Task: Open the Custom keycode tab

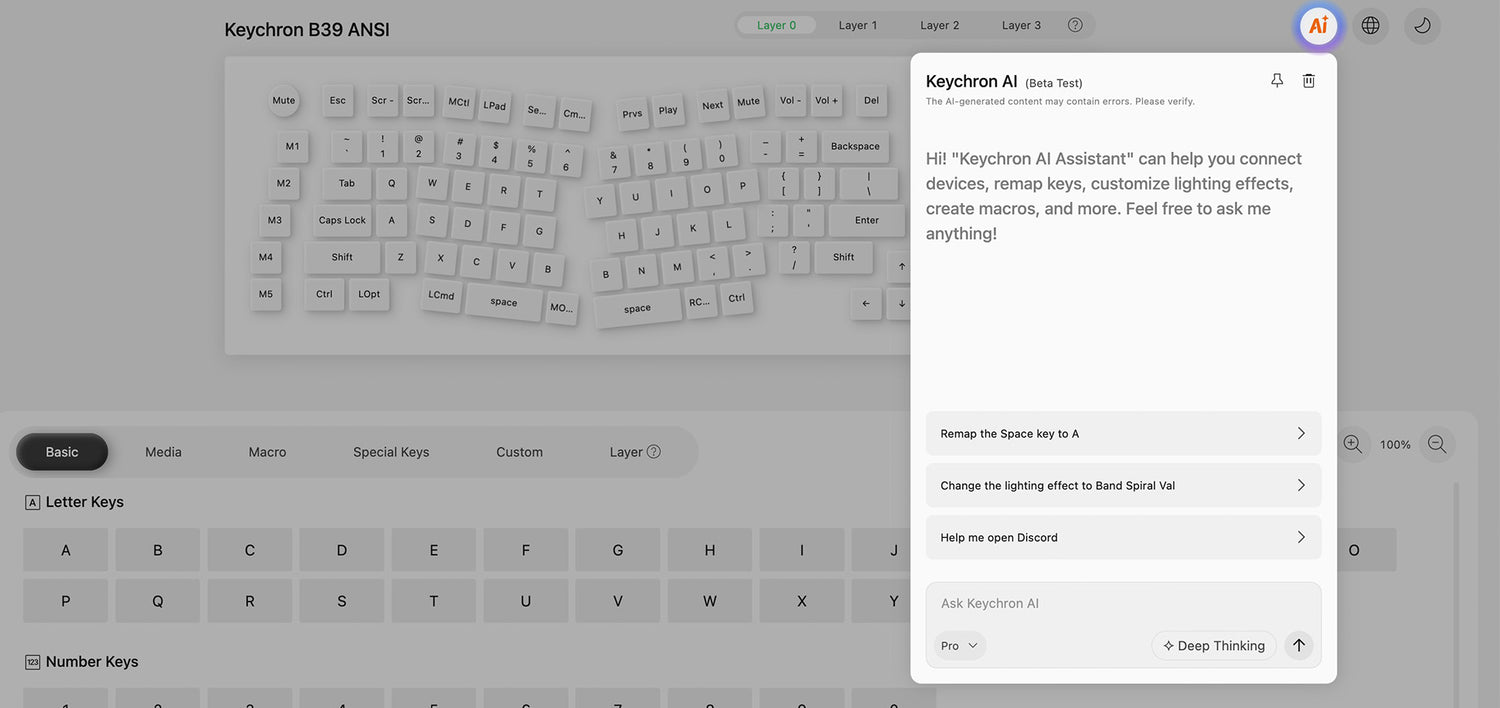Action: (x=519, y=452)
